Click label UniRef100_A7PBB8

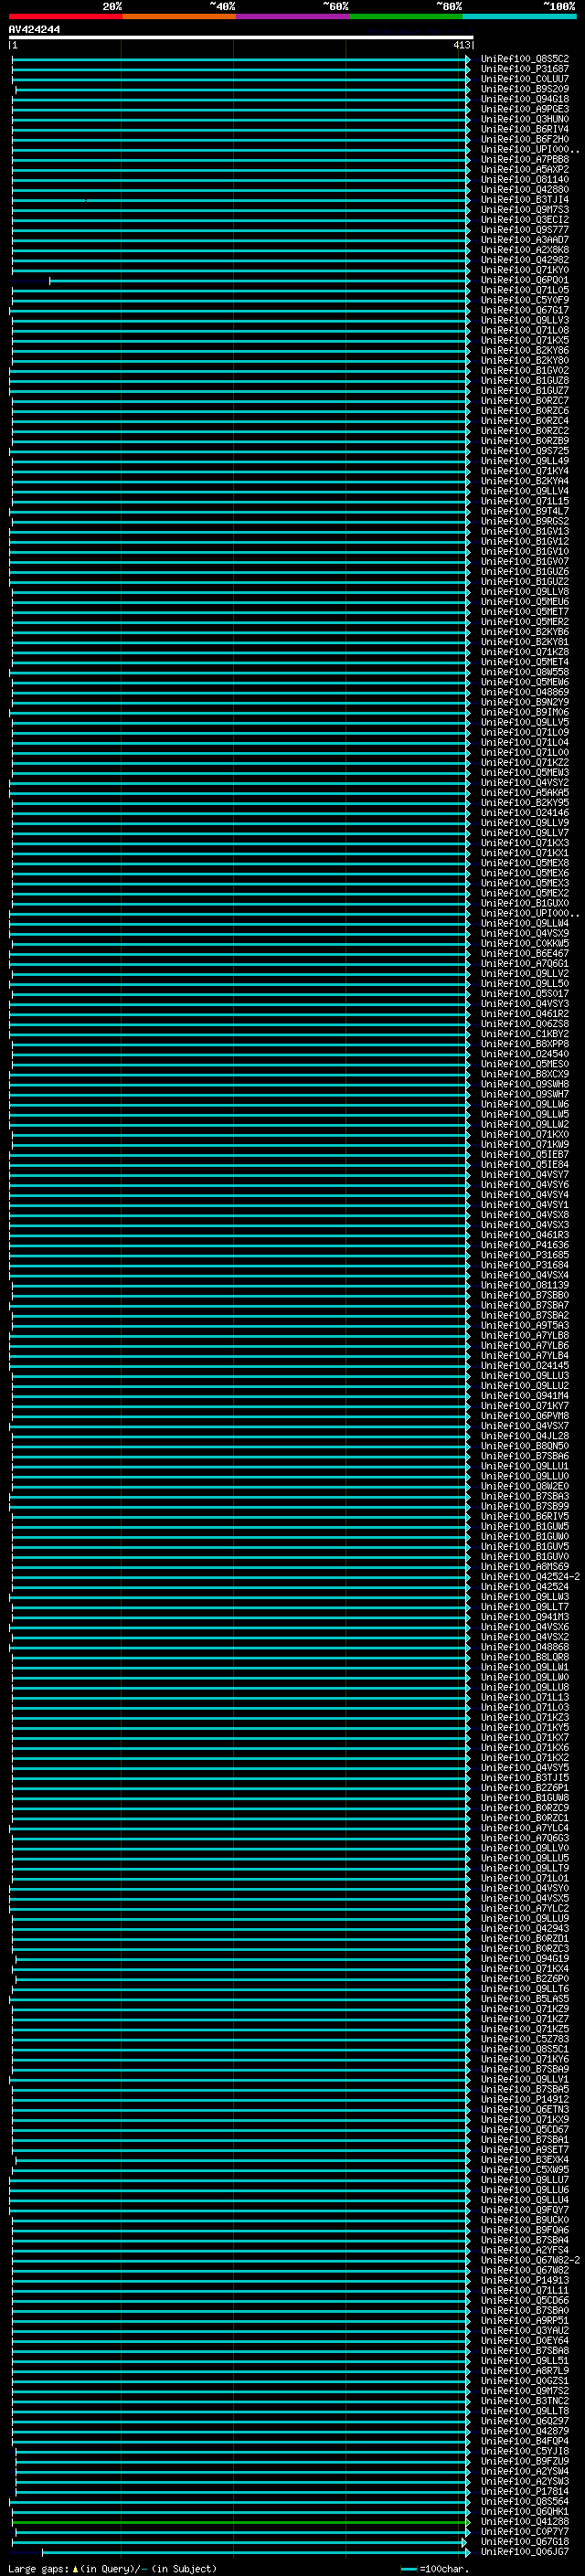tap(525, 159)
